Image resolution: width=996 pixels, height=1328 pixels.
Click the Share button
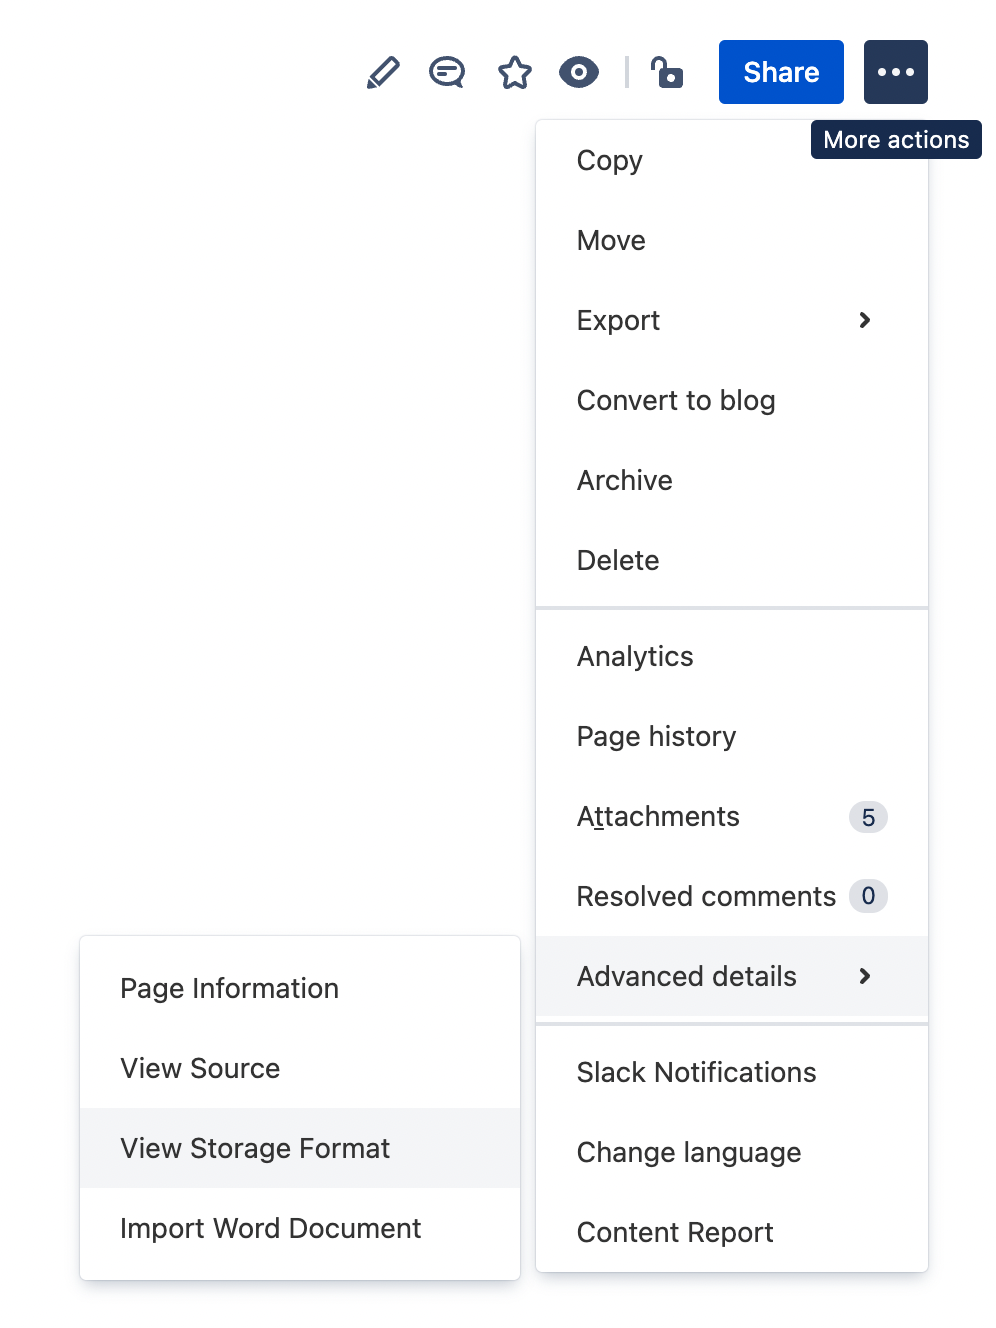[780, 72]
